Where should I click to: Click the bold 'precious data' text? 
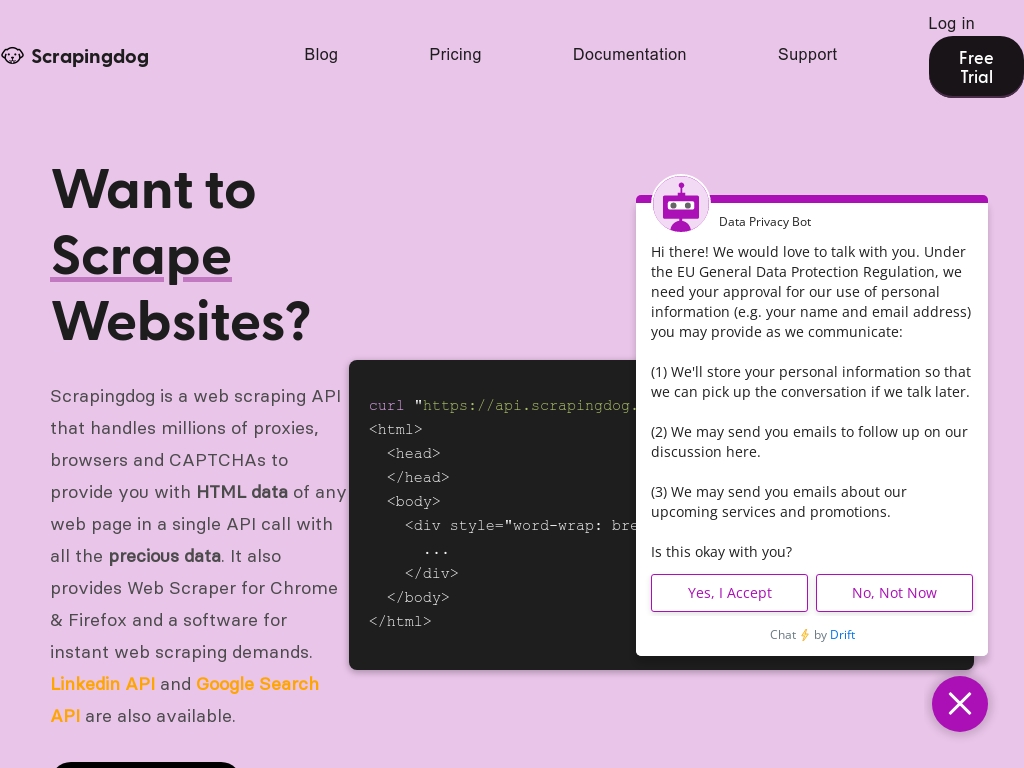[165, 556]
